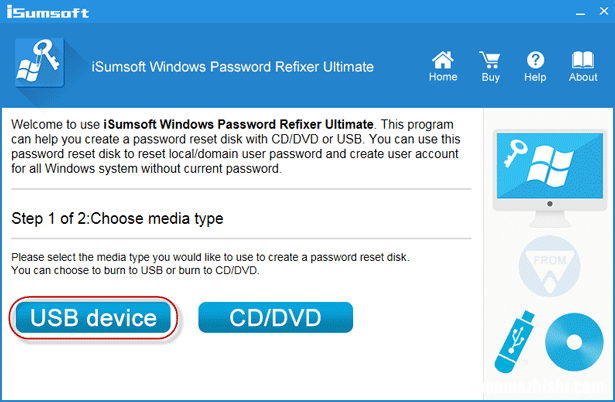Go to the Home page
The width and height of the screenshot is (615, 402).
point(443,65)
